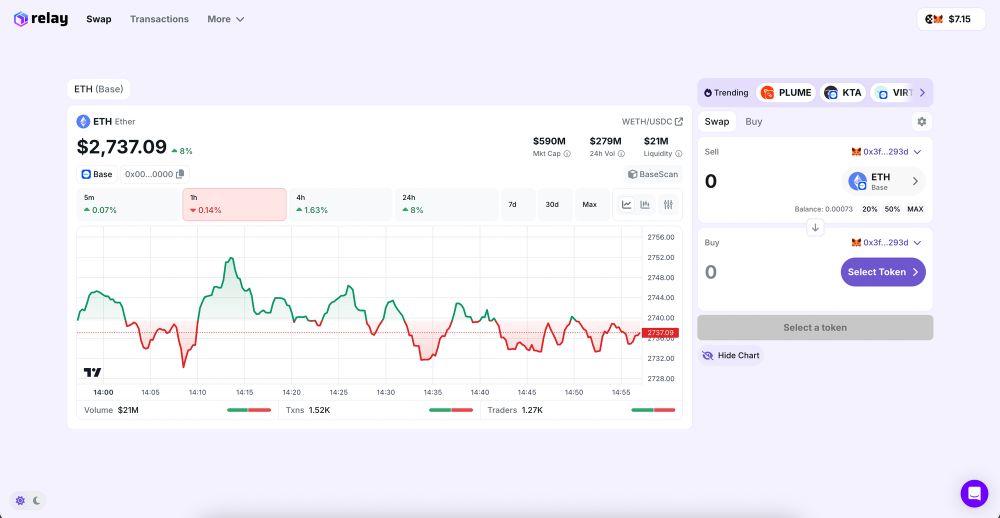Open swap settings gear
This screenshot has height=518, width=1000.
pos(922,121)
